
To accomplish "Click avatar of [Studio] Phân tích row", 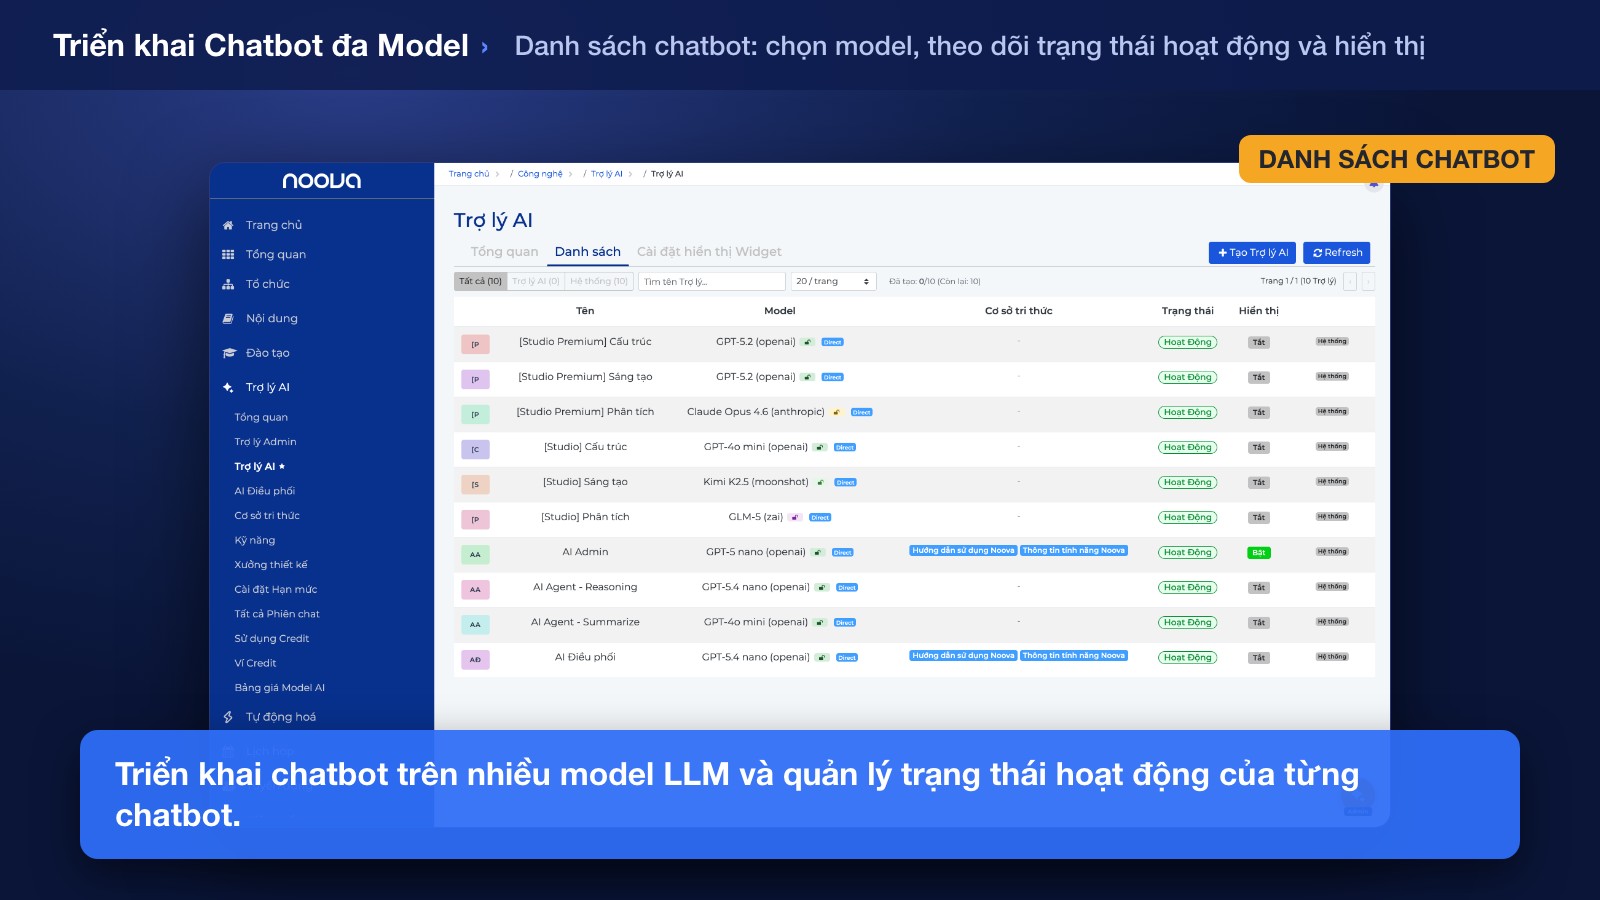I will [x=475, y=519].
